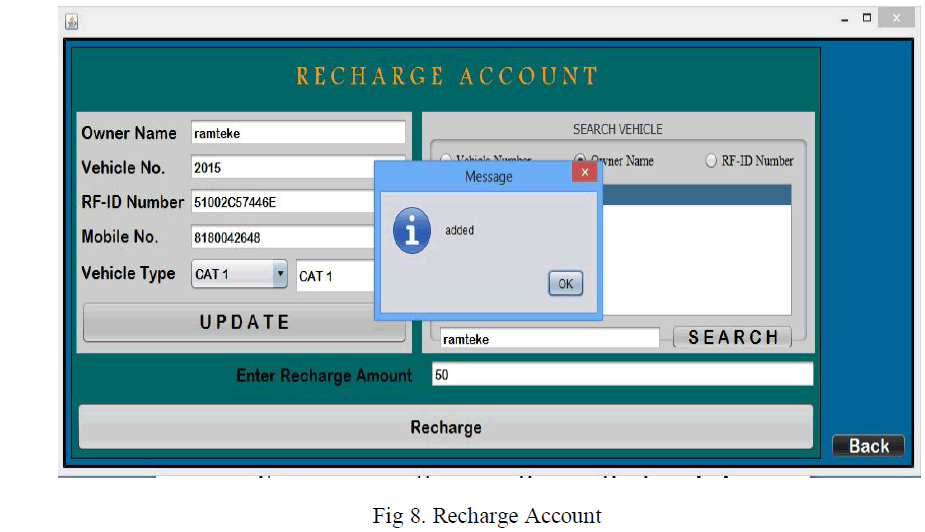Image resolution: width=925 pixels, height=532 pixels.
Task: Click the blue info icon in Message dialog
Action: 412,231
